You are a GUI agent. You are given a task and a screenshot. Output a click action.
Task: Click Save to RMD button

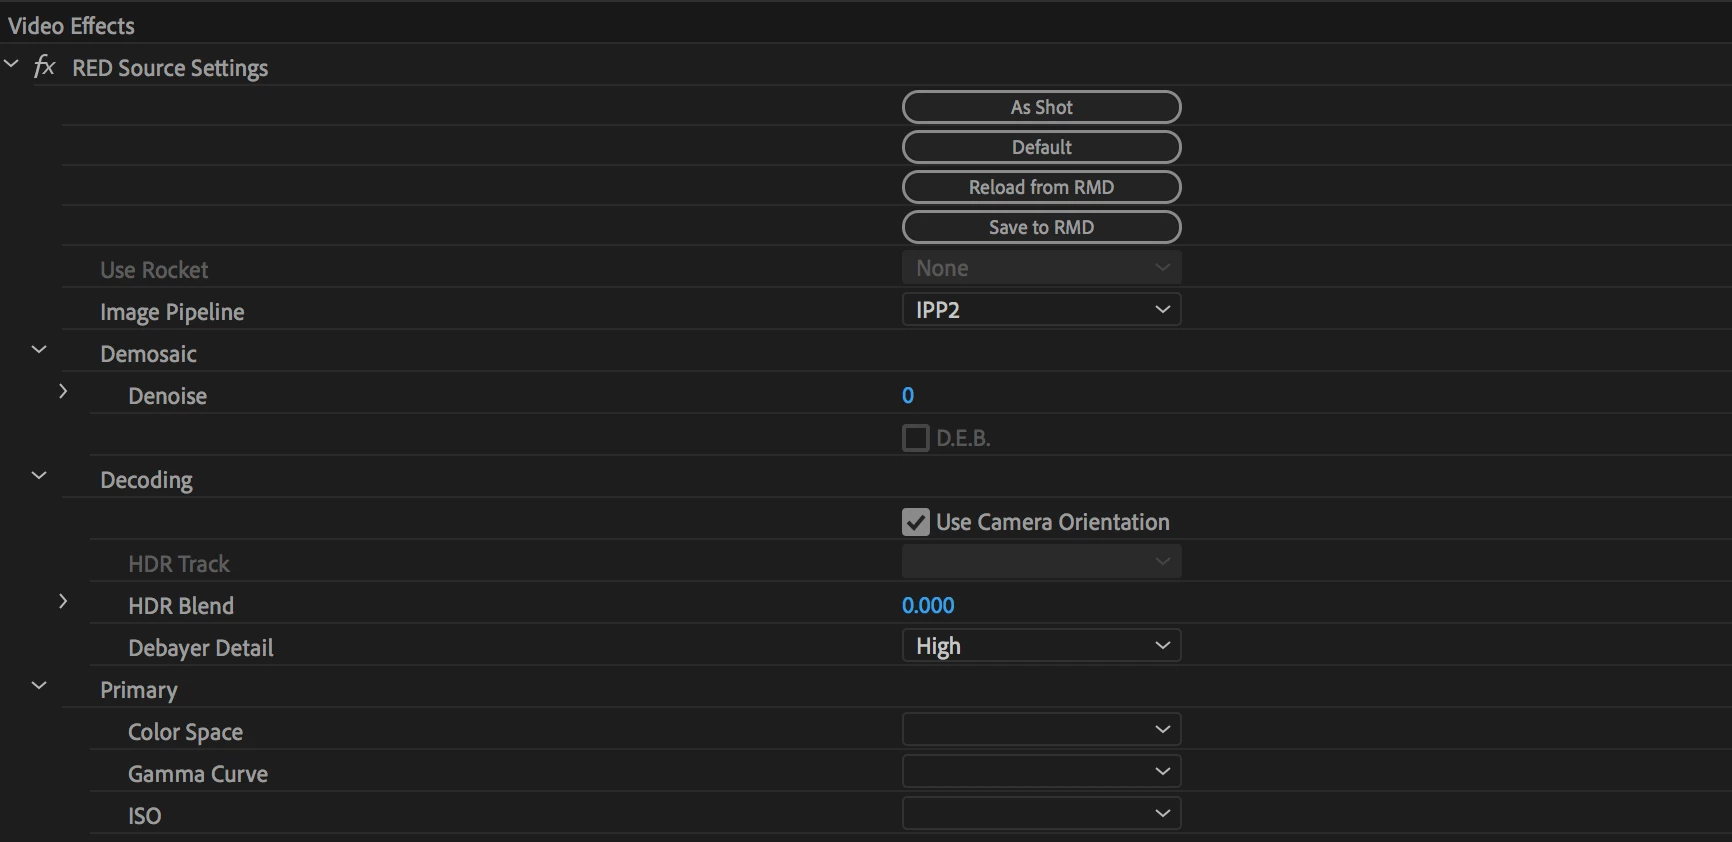(x=1041, y=227)
